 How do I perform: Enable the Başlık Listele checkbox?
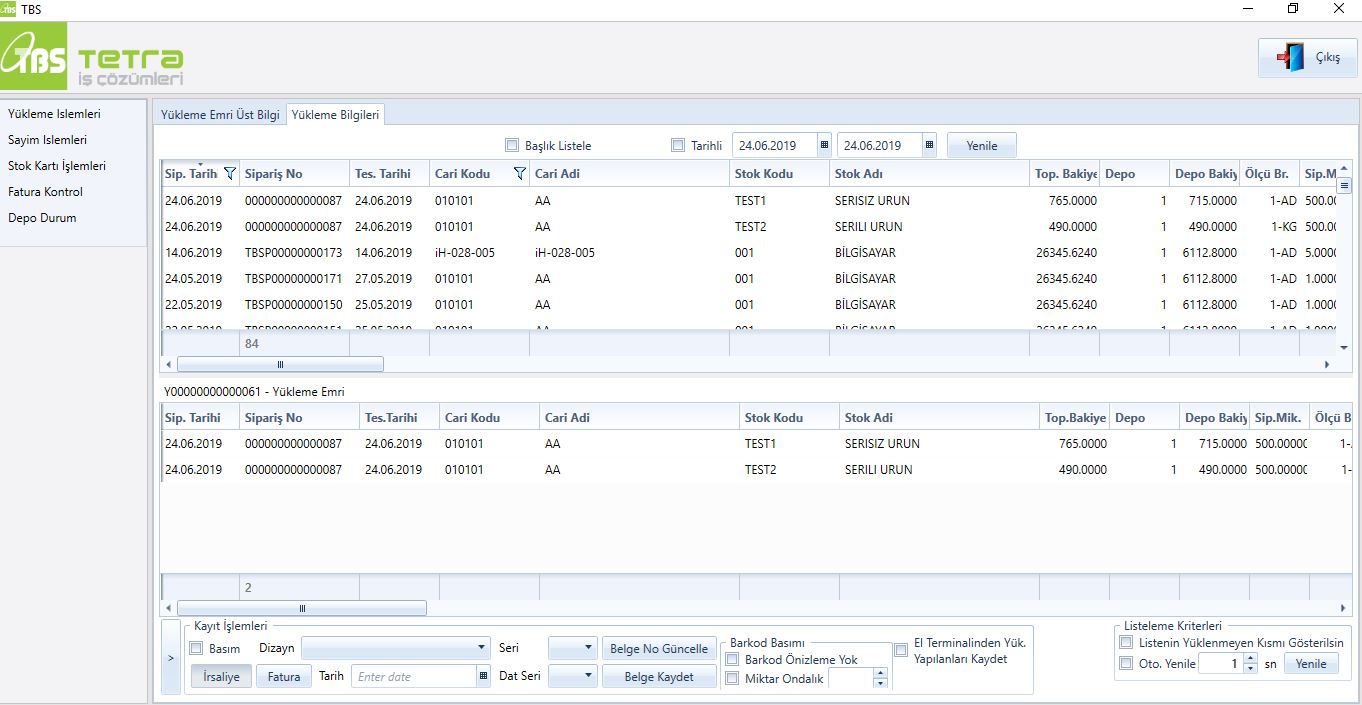512,145
